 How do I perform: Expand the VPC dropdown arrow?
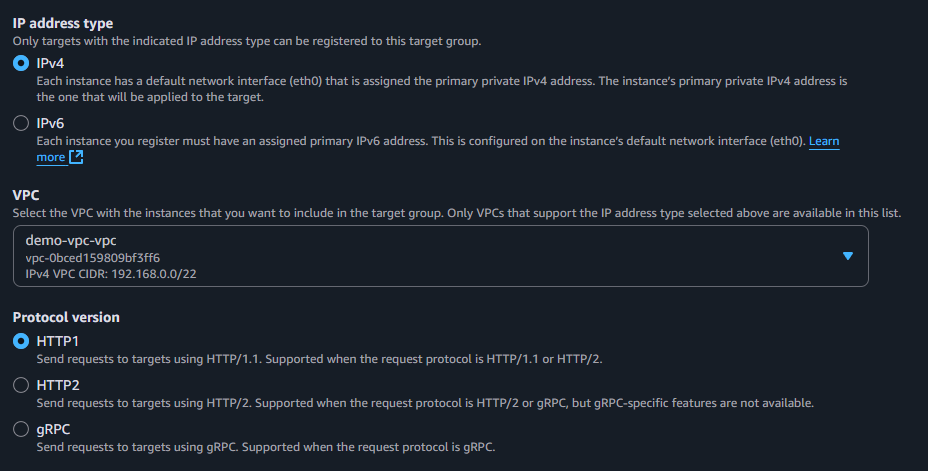point(848,256)
